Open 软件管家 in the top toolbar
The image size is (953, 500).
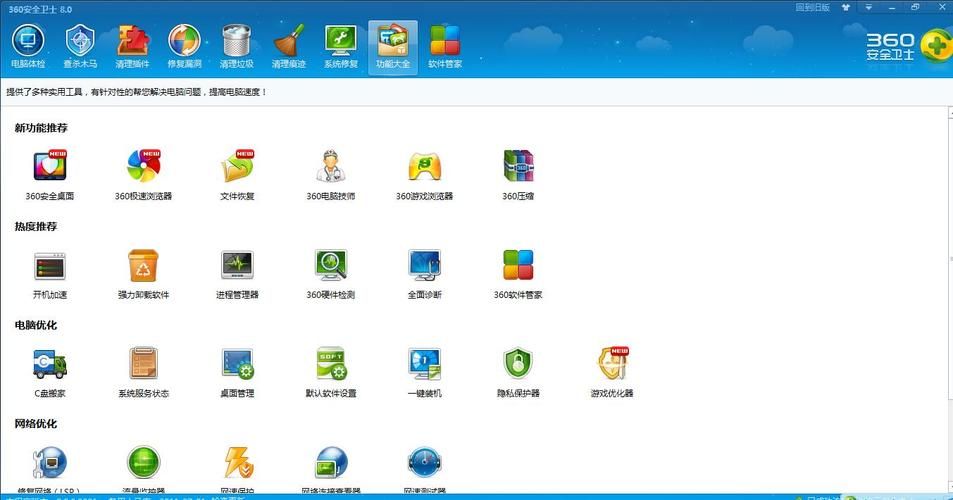point(445,47)
